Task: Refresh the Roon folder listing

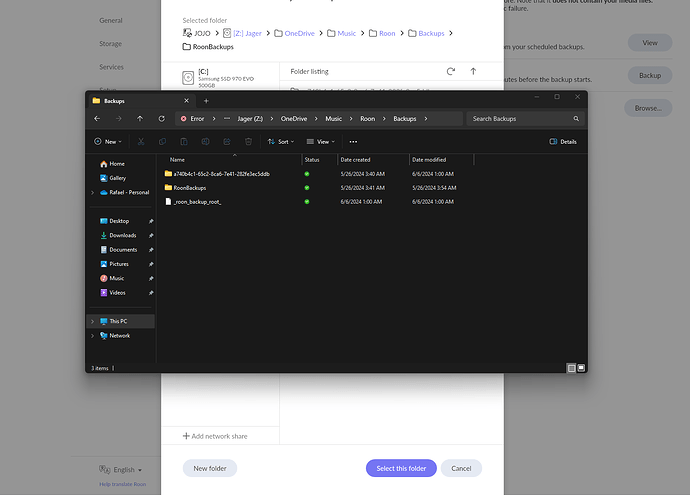Action: click(x=451, y=71)
